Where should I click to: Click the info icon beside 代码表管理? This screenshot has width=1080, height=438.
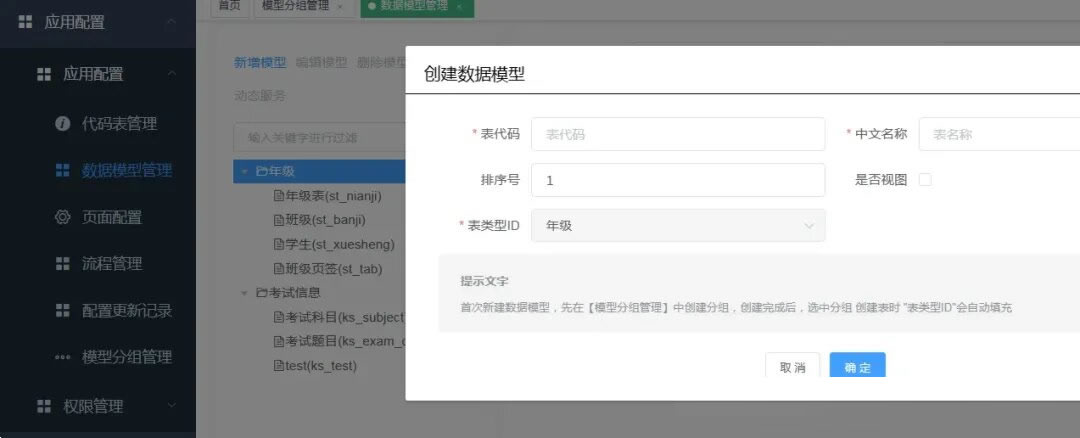pyautogui.click(x=62, y=124)
